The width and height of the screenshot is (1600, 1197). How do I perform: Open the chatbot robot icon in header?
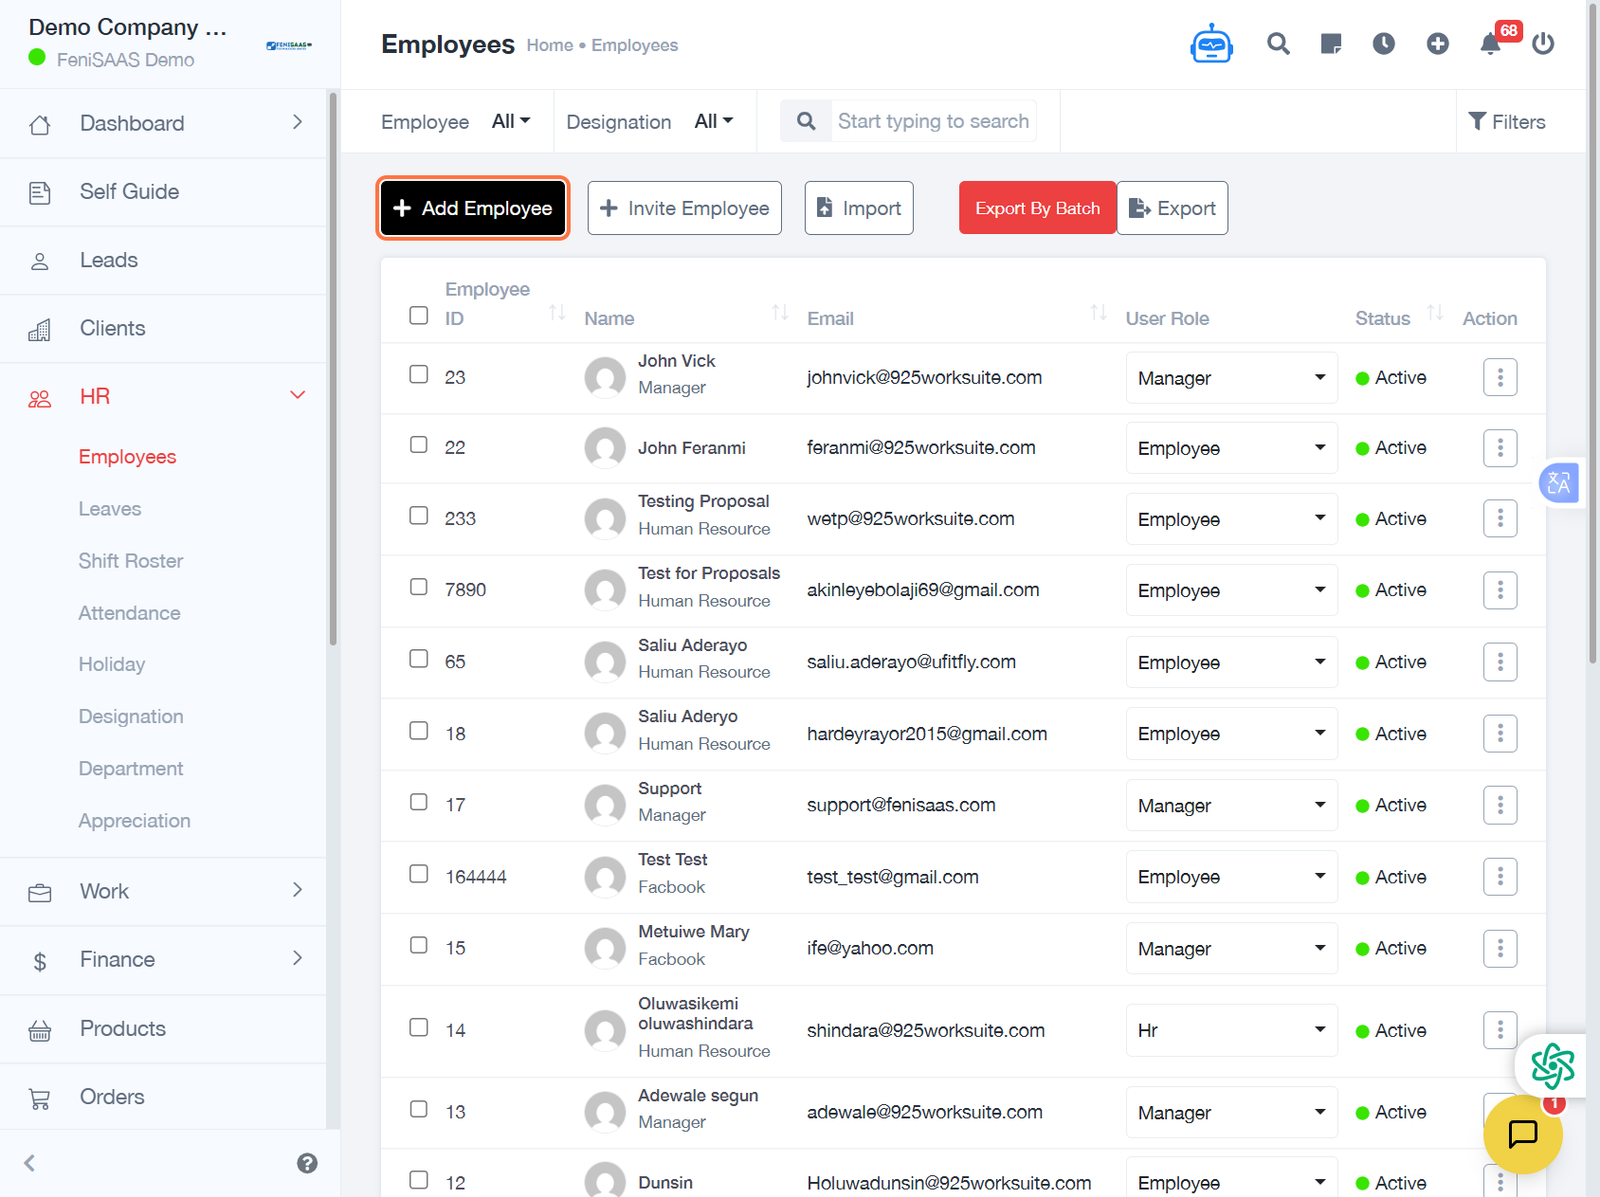[1211, 44]
